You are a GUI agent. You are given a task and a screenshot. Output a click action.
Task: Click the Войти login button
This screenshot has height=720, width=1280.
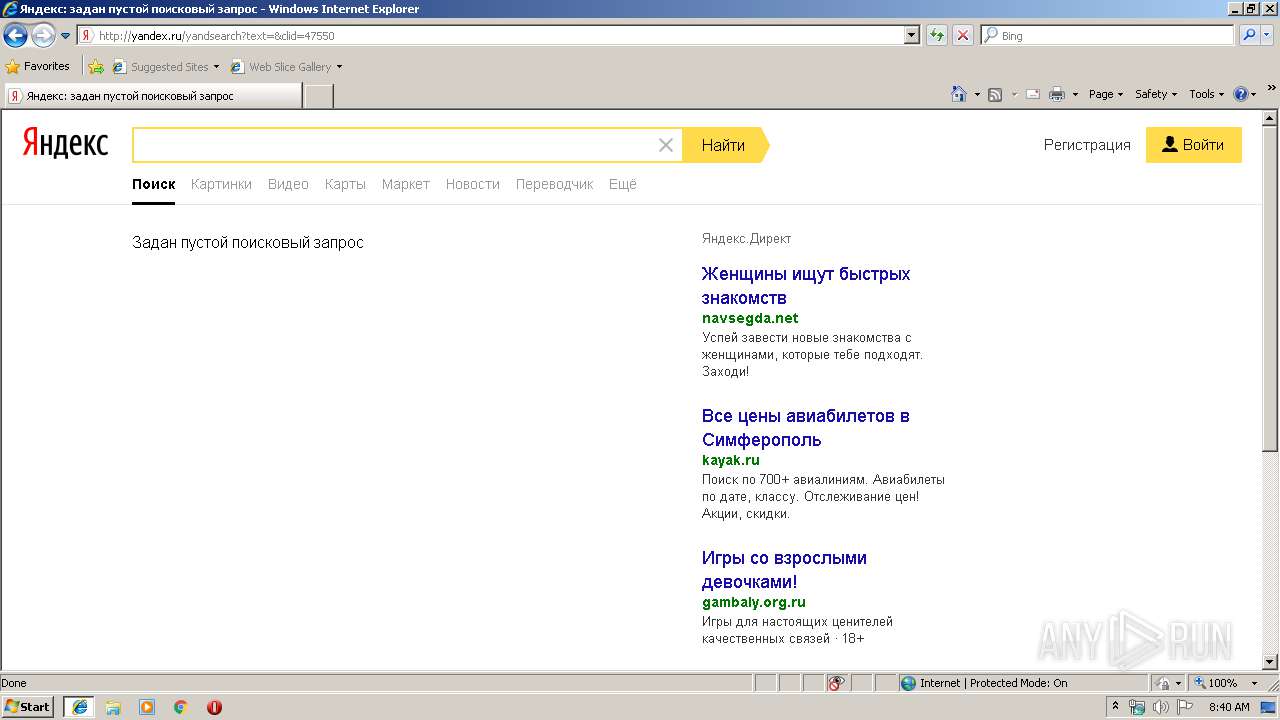1194,145
